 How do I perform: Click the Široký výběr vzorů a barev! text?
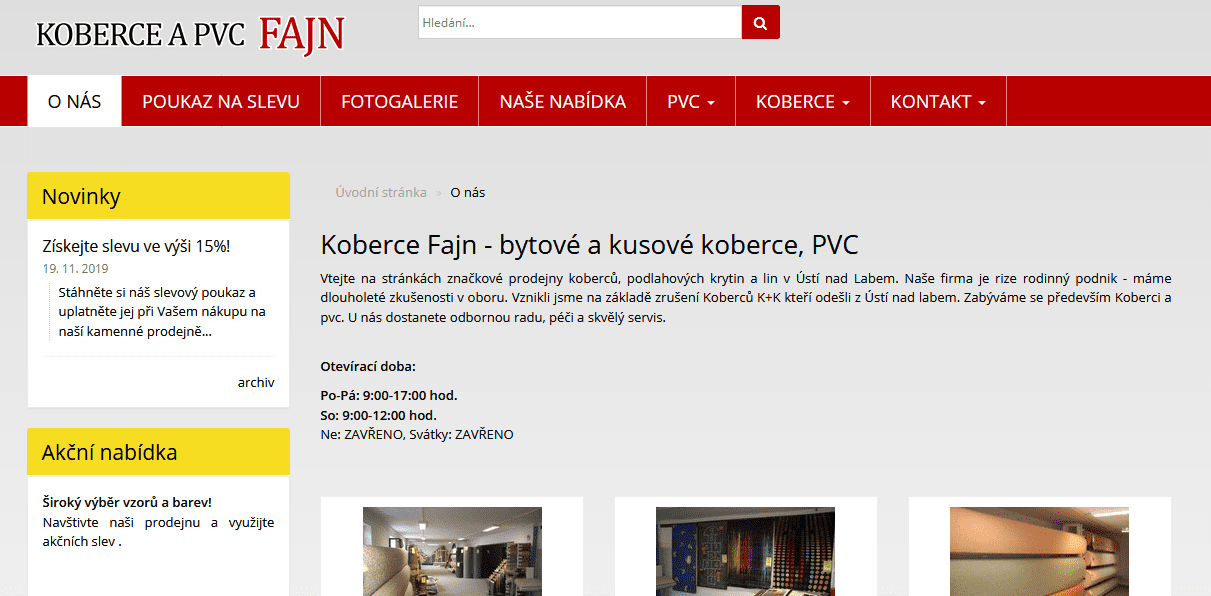pyautogui.click(x=127, y=502)
